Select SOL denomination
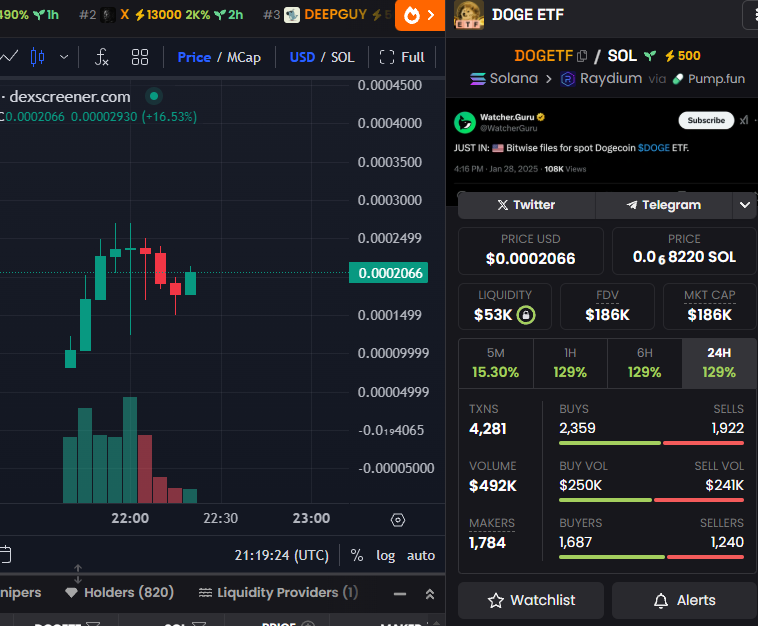 point(342,57)
